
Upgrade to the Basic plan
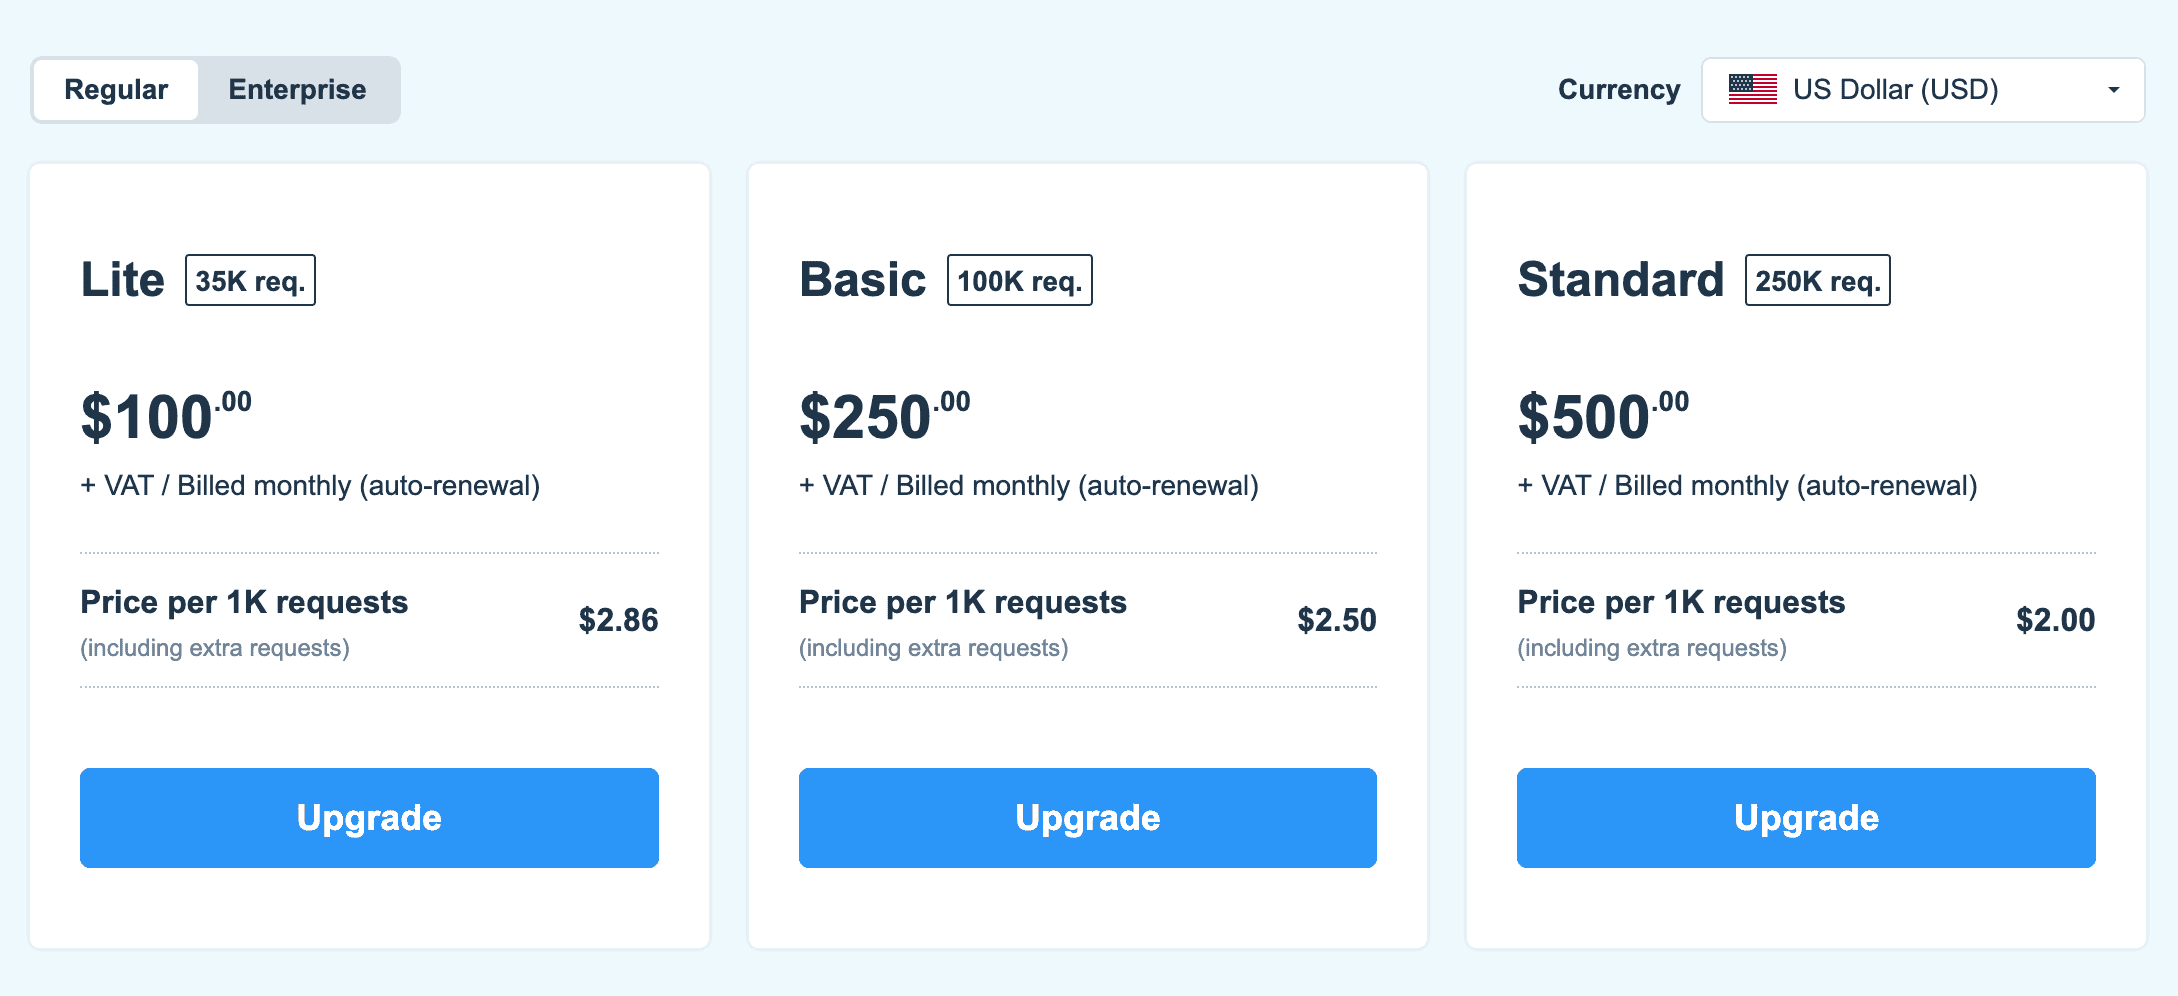pyautogui.click(x=1088, y=818)
